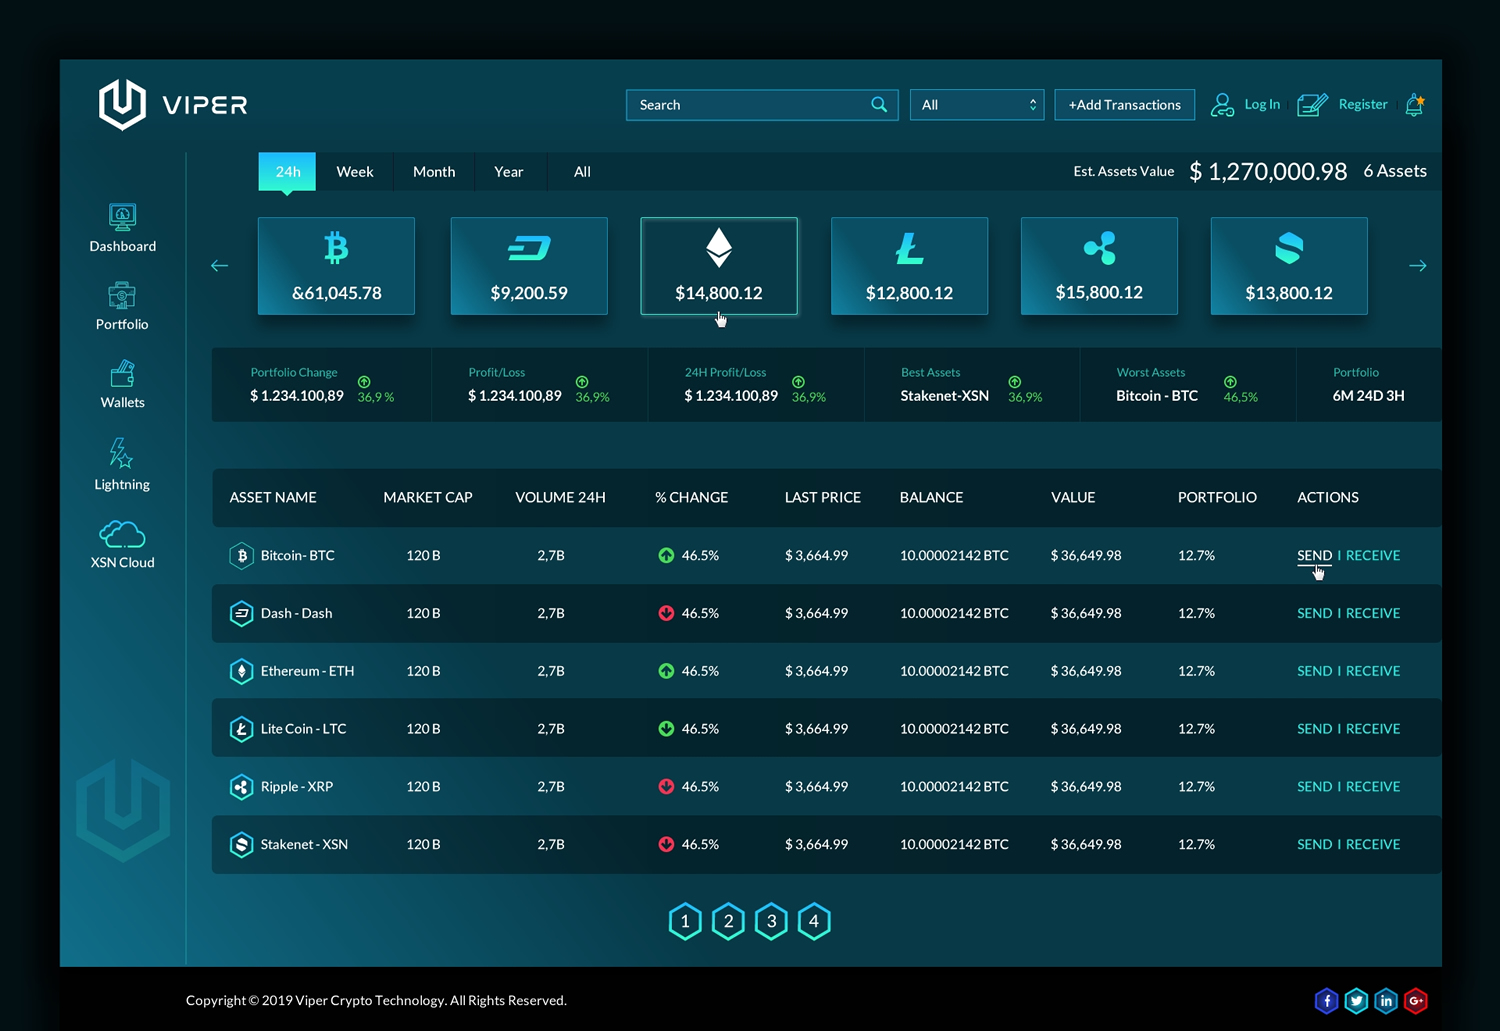Click SEND in the Stakenet row

(1314, 845)
